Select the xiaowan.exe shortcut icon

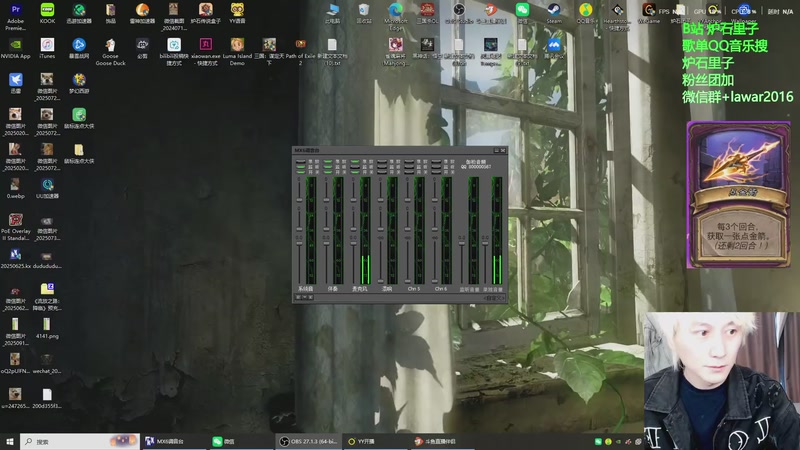pos(205,52)
